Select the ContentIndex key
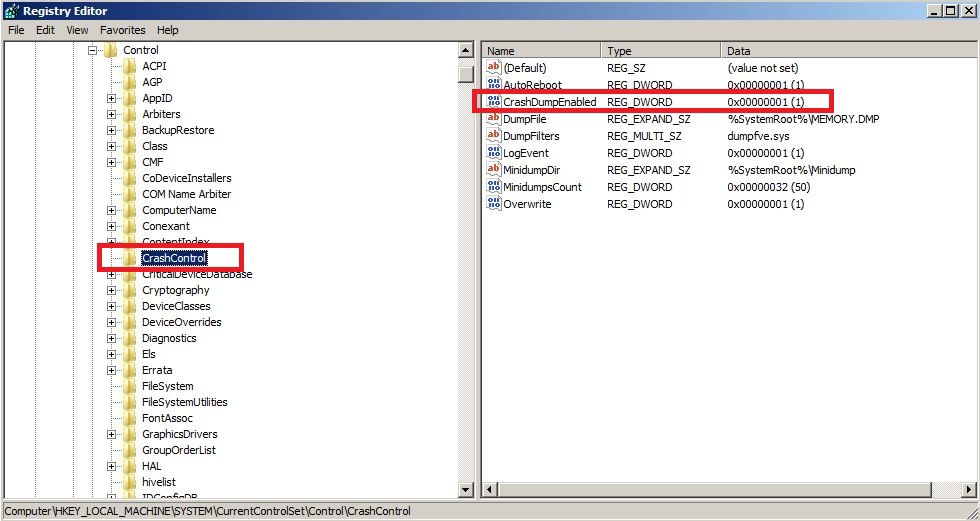980x521 pixels. pyautogui.click(x=176, y=242)
